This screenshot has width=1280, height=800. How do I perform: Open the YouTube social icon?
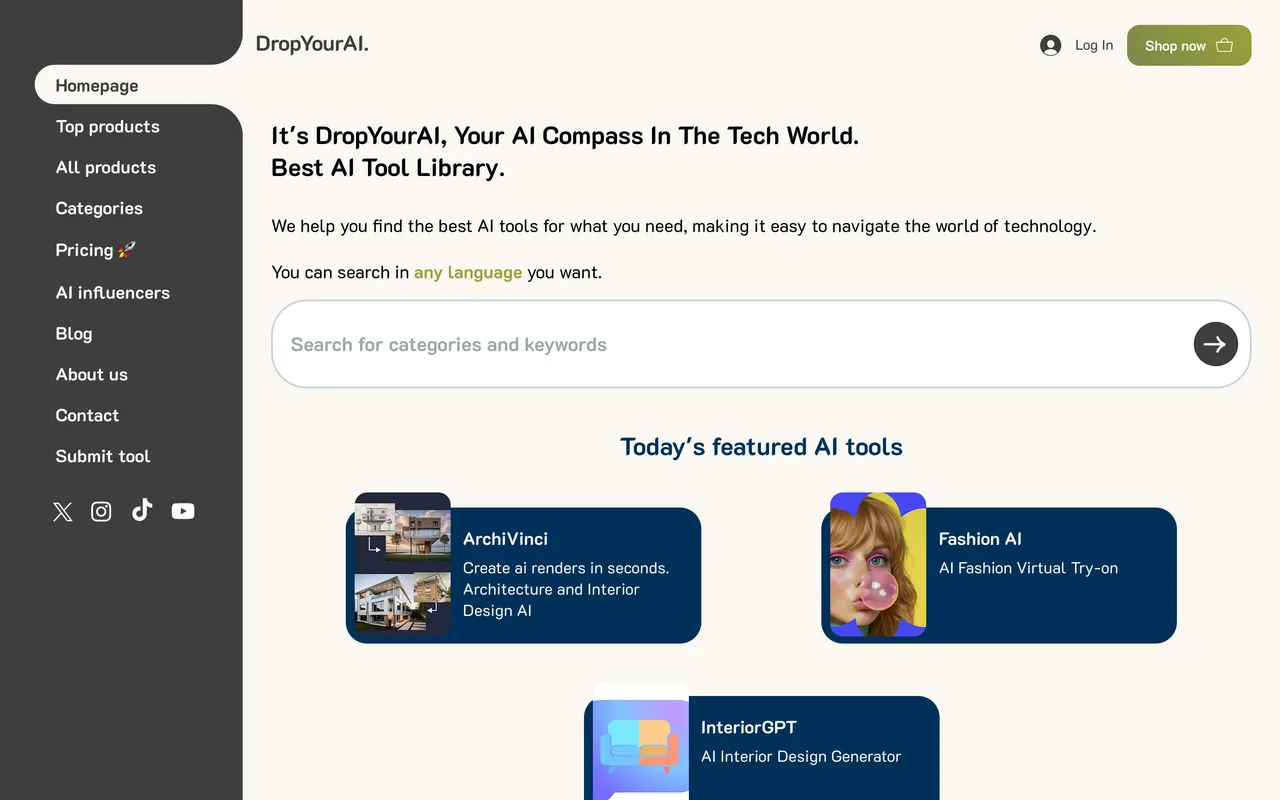point(183,511)
